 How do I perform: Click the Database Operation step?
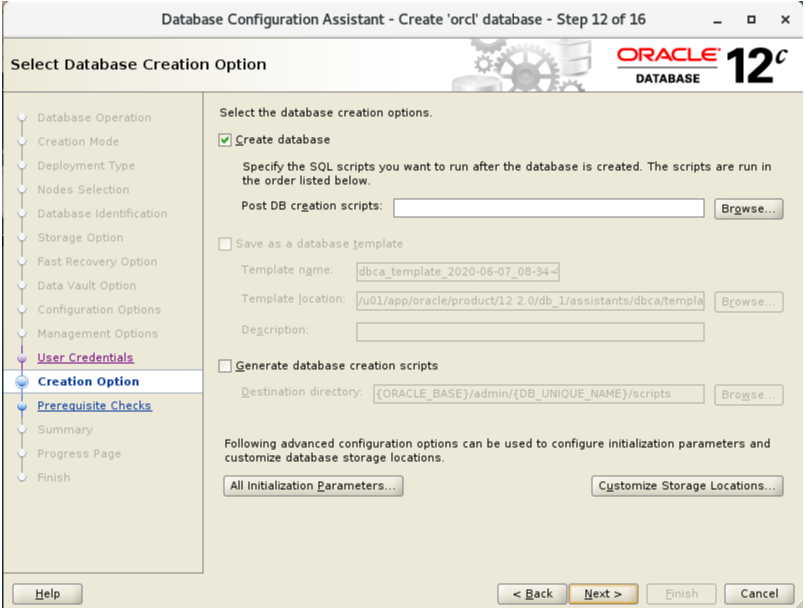coord(94,118)
